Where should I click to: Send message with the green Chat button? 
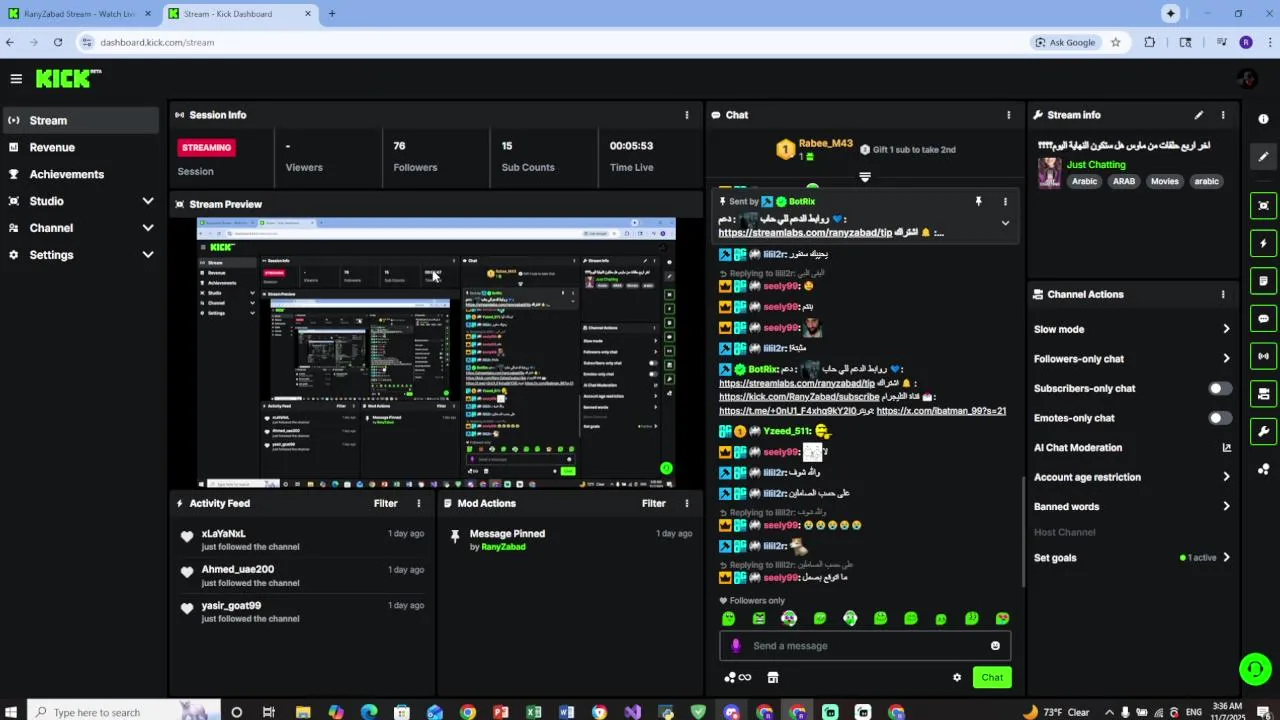click(x=992, y=677)
